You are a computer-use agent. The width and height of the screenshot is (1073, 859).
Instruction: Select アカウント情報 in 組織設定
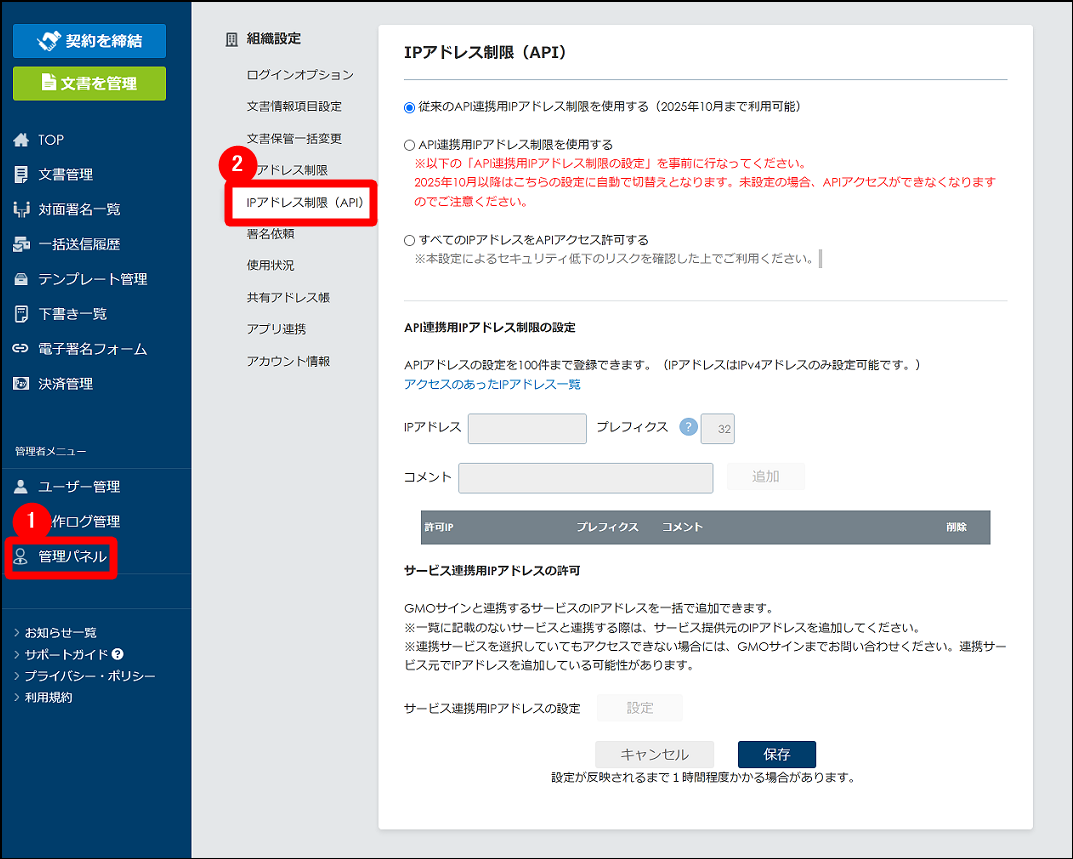coord(288,361)
